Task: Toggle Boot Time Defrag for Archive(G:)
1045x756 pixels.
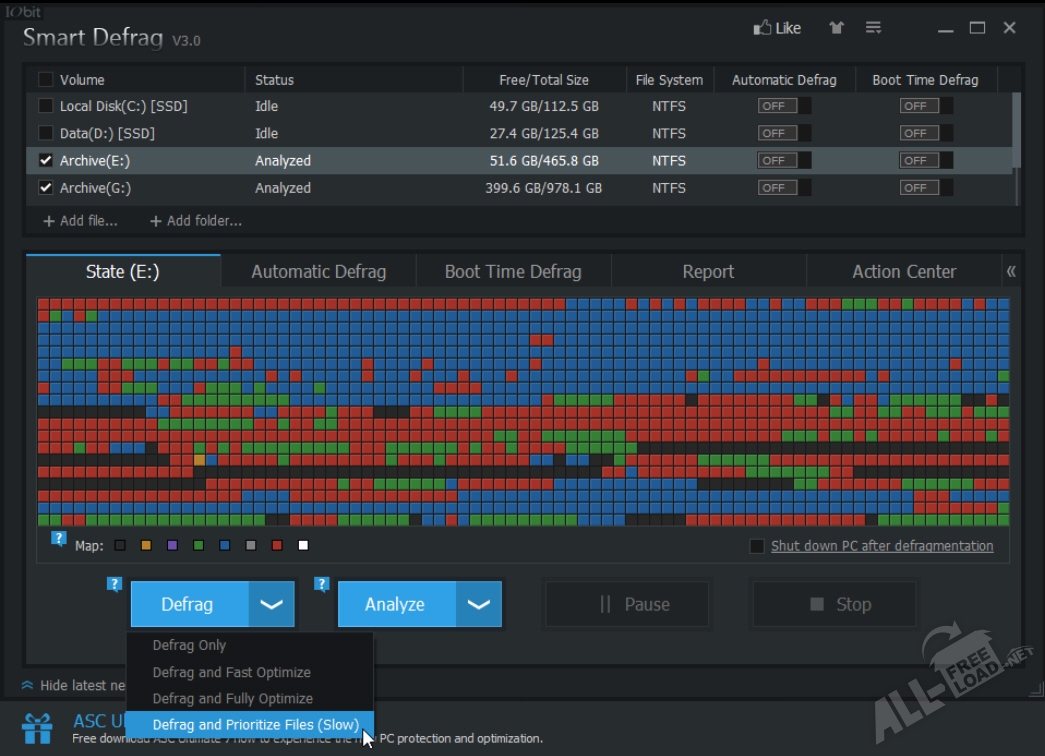Action: pyautogui.click(x=925, y=188)
